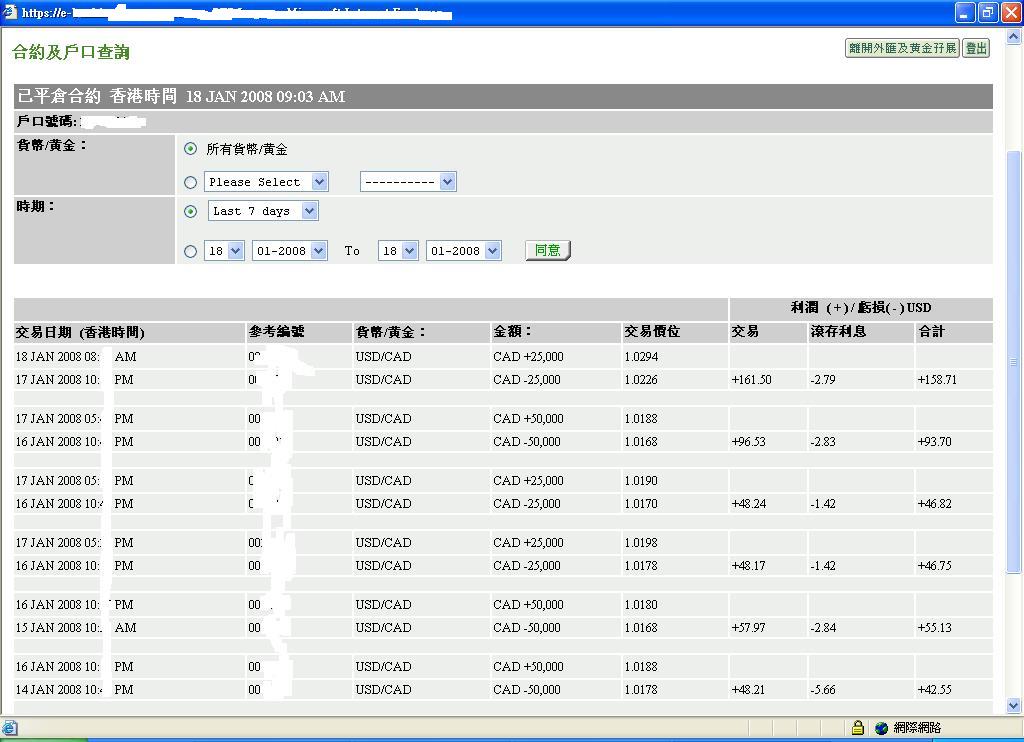Click the interest value -2.79
The image size is (1024, 742).
[x=822, y=379]
